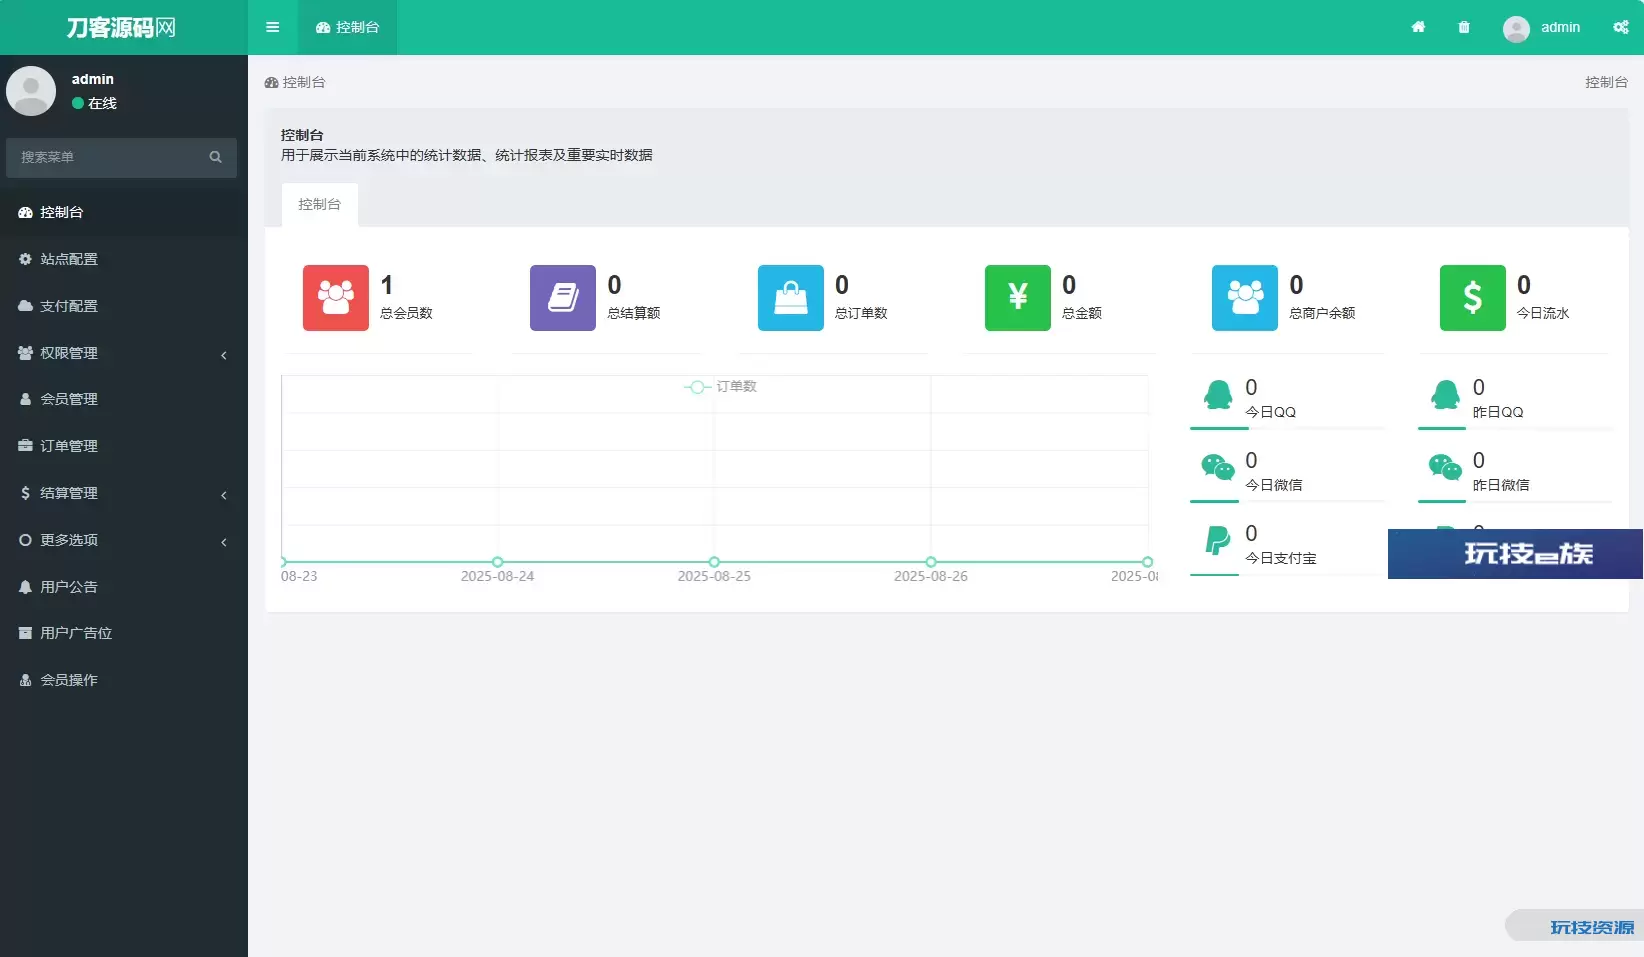Click the purple total settlement icon
1644x957 pixels.
tap(563, 297)
